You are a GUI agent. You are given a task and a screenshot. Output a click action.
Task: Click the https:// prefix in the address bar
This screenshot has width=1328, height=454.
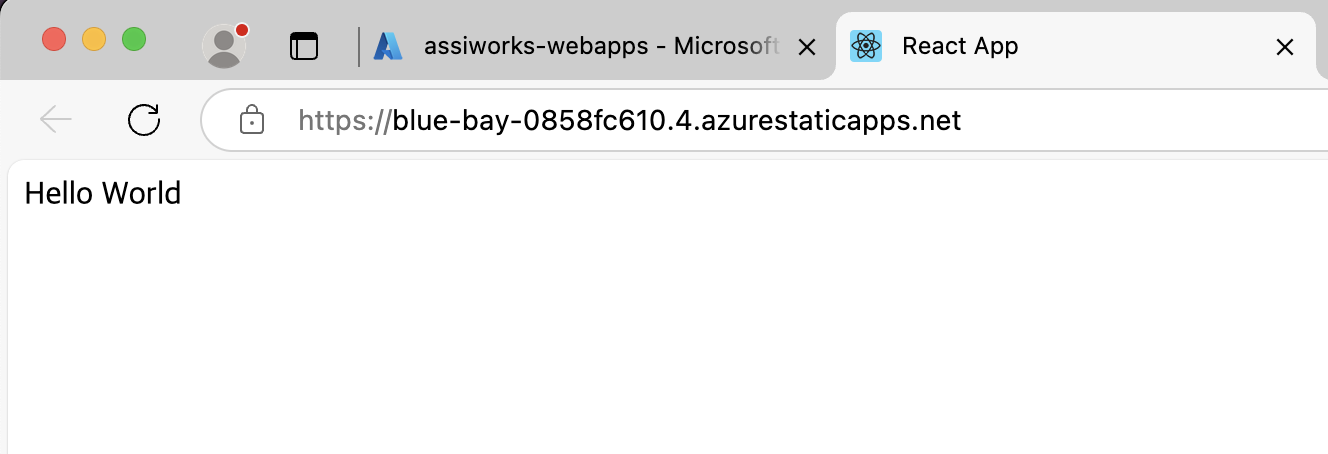pos(343,121)
